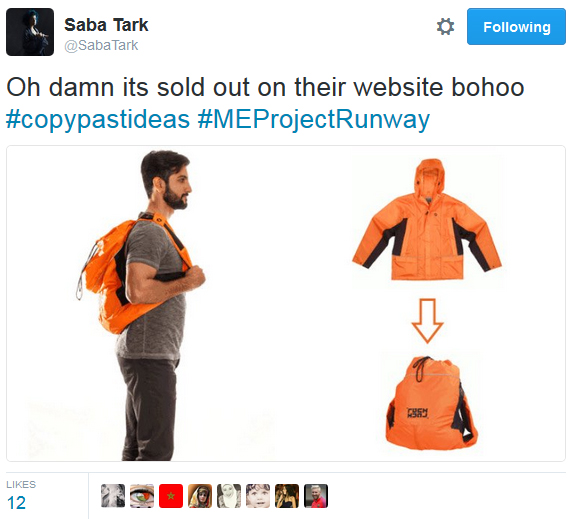The height and width of the screenshot is (519, 574).
Task: Open the first grayscale liker avatar
Action: (x=113, y=496)
